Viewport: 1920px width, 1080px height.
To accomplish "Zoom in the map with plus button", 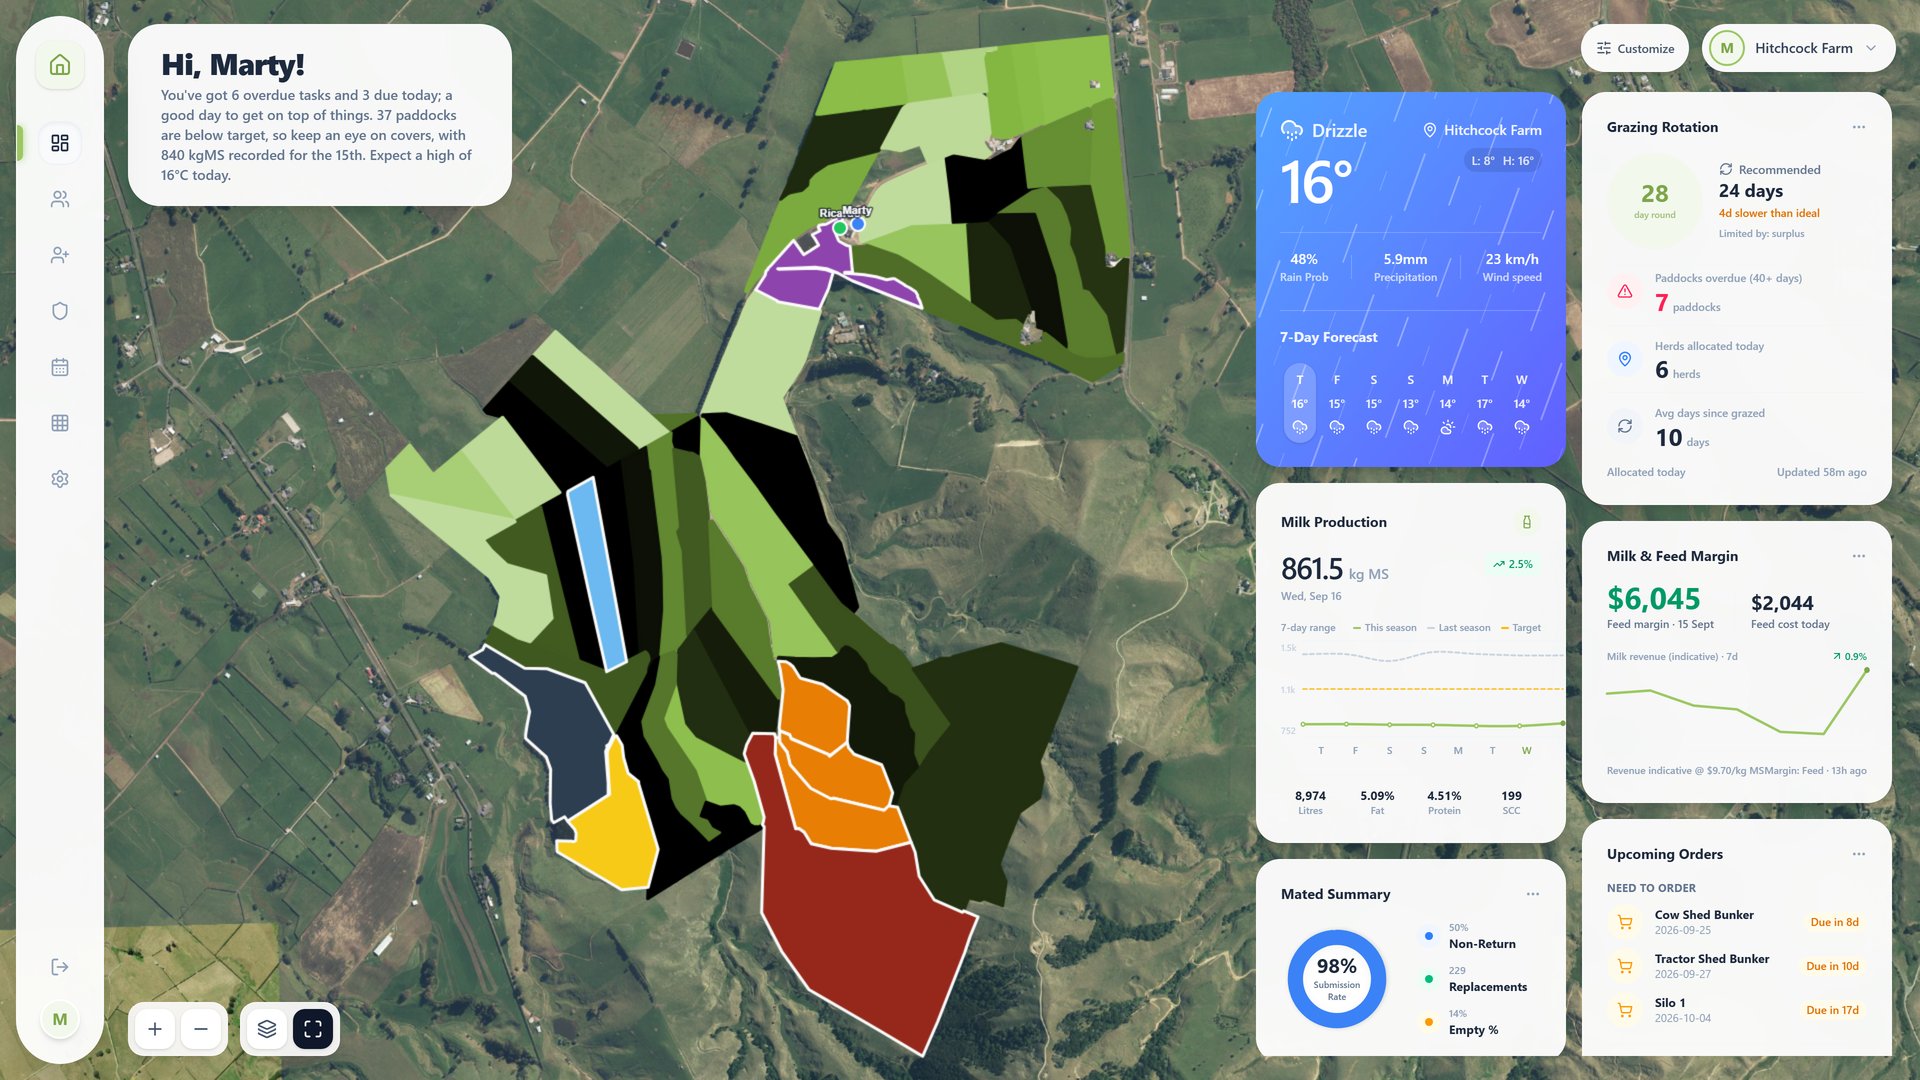I will point(155,1029).
